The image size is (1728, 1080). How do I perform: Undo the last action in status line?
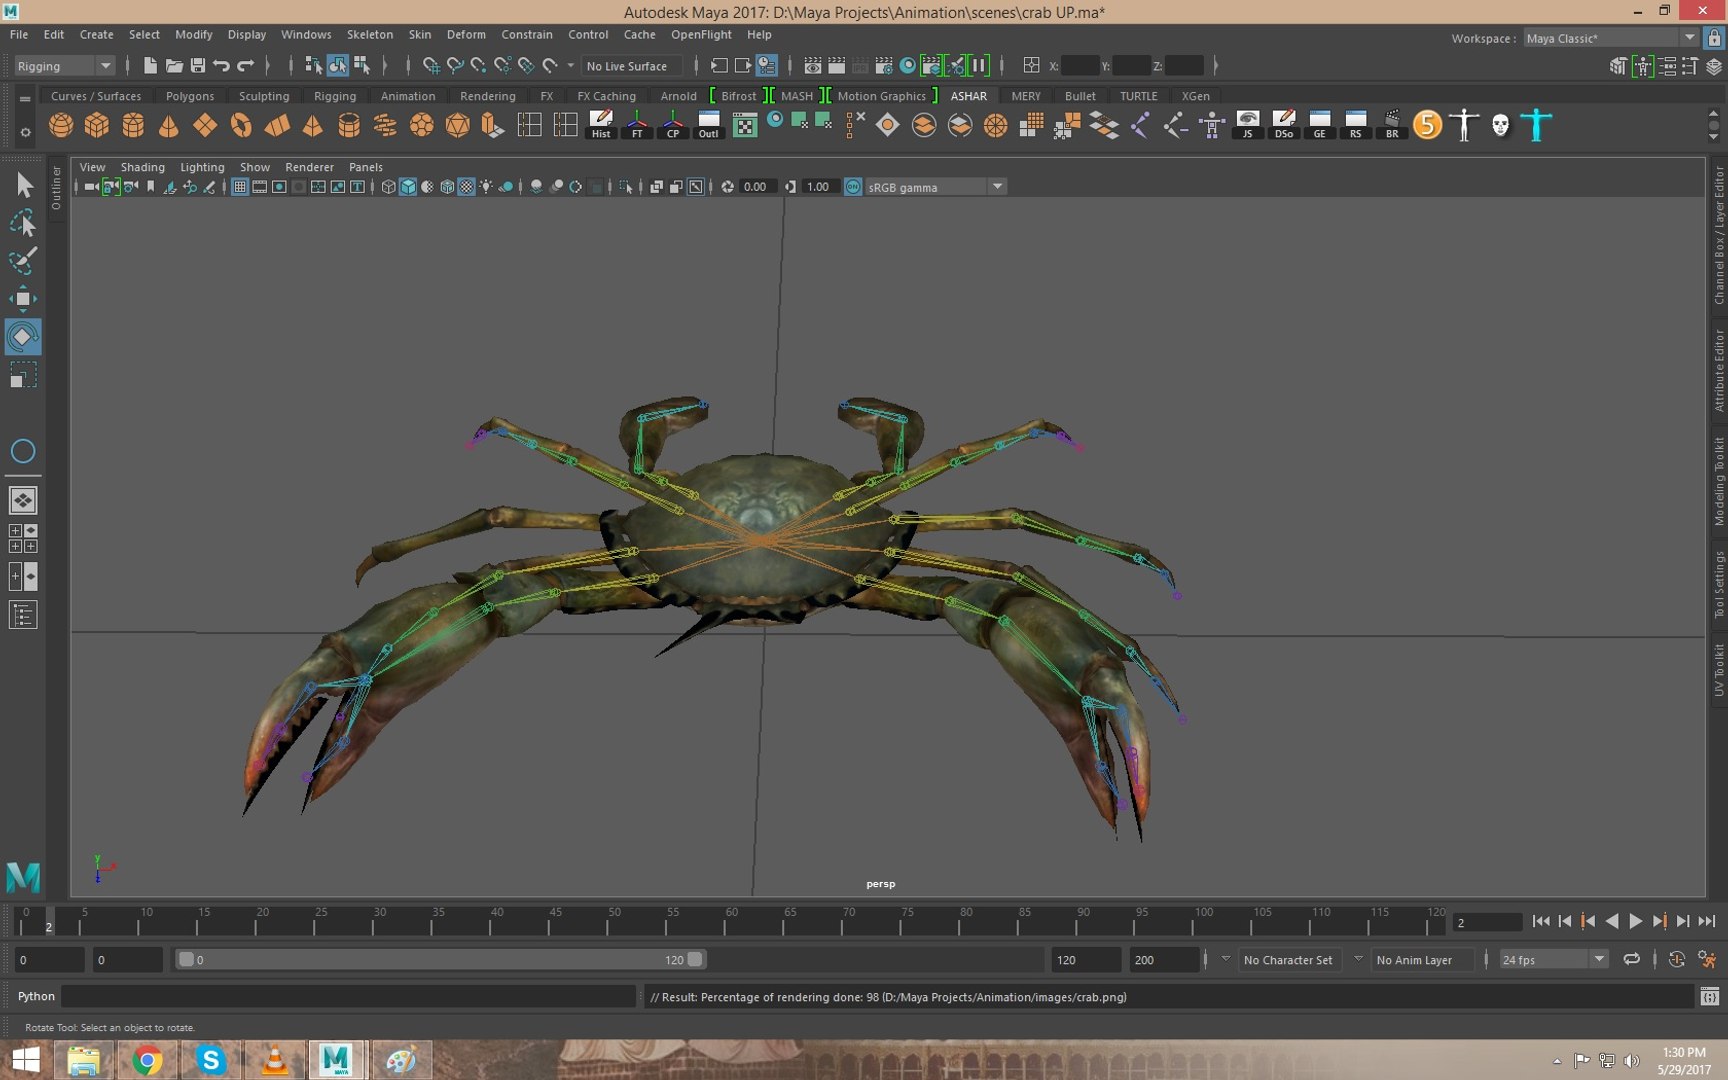222,66
